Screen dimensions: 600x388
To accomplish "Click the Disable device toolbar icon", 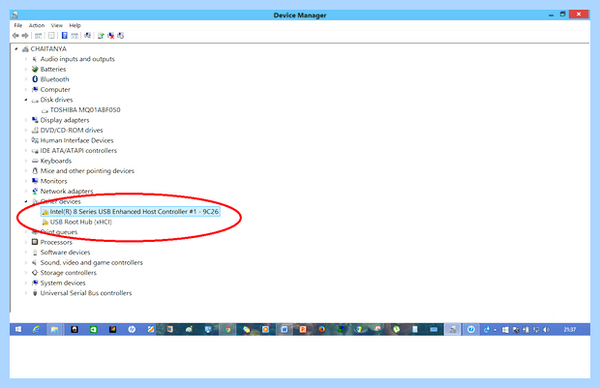I will coord(121,36).
